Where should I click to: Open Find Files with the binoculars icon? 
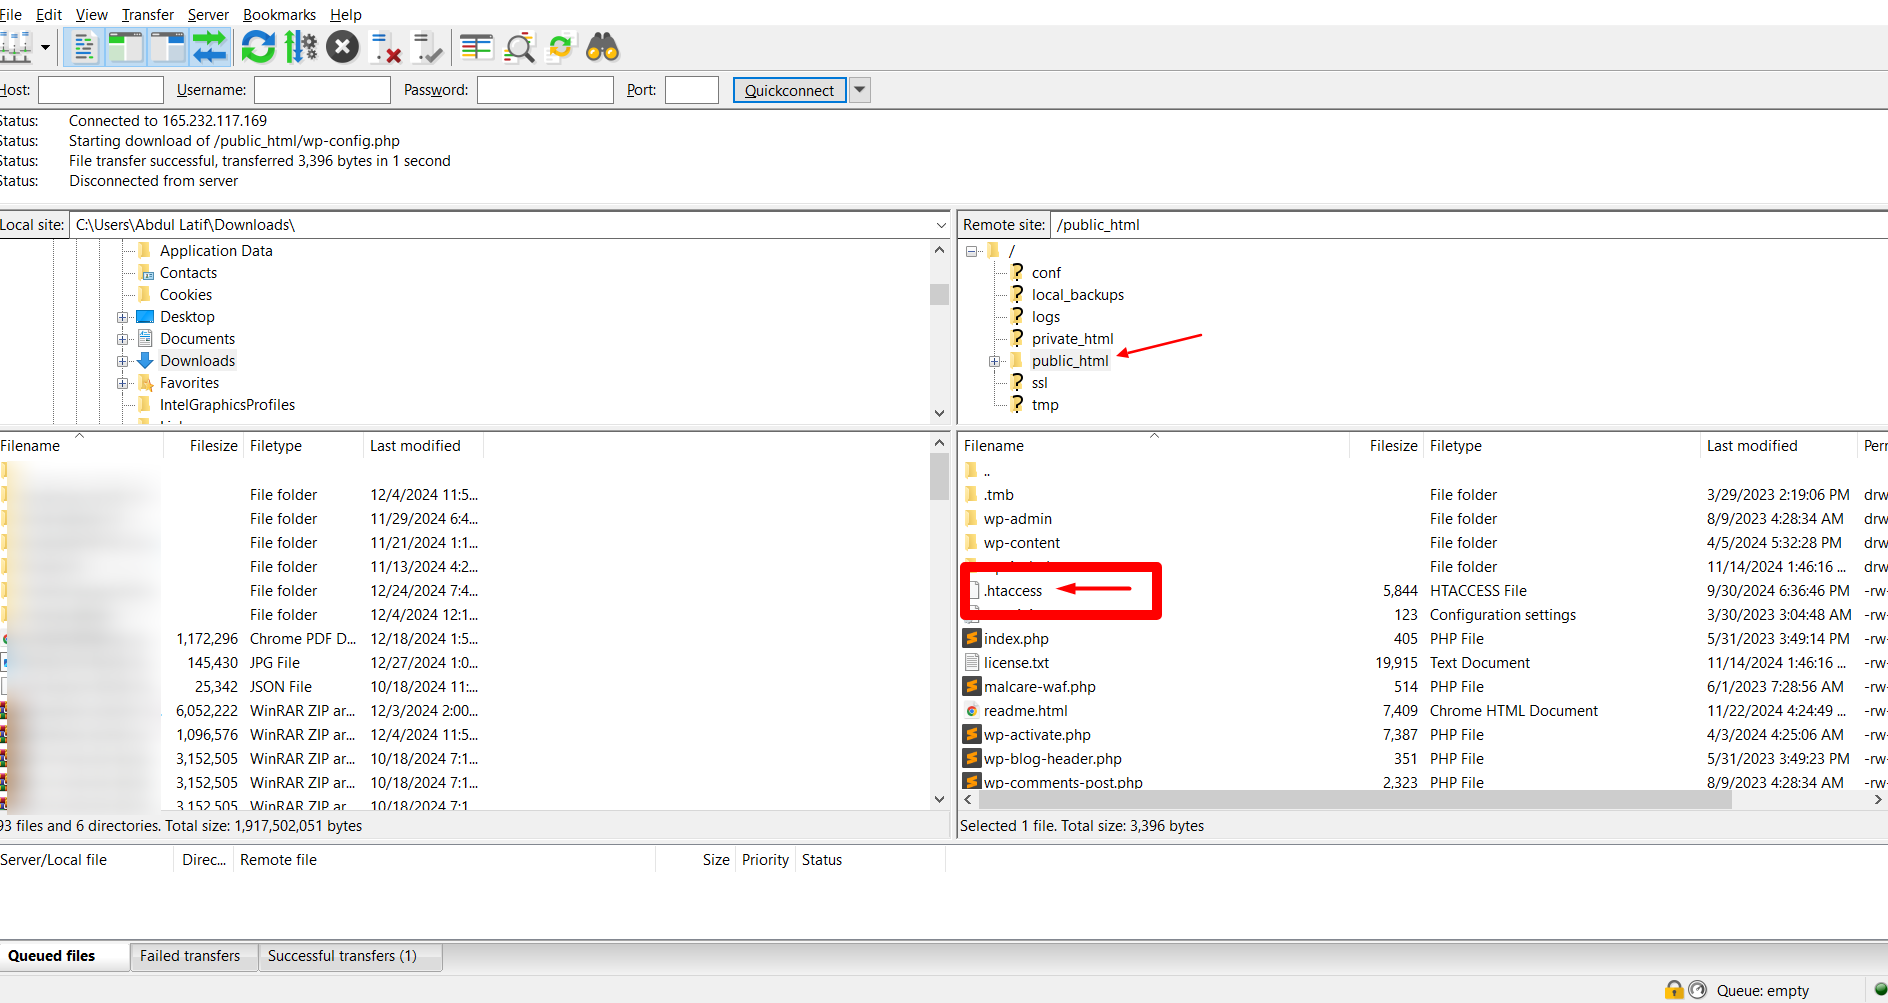(x=602, y=46)
